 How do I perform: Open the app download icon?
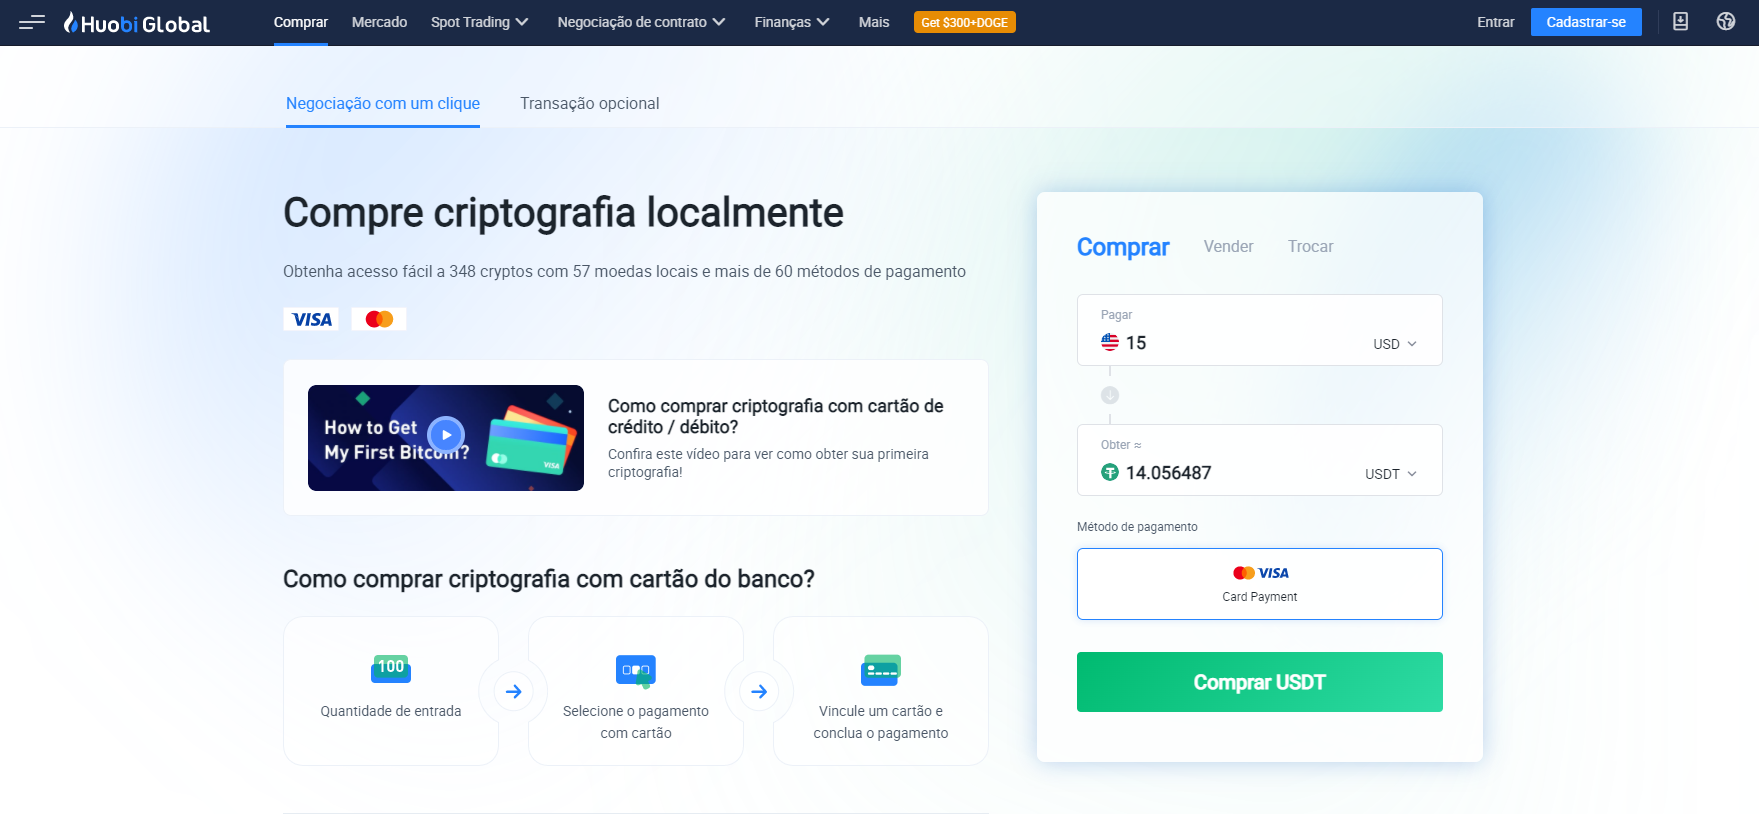coord(1680,21)
